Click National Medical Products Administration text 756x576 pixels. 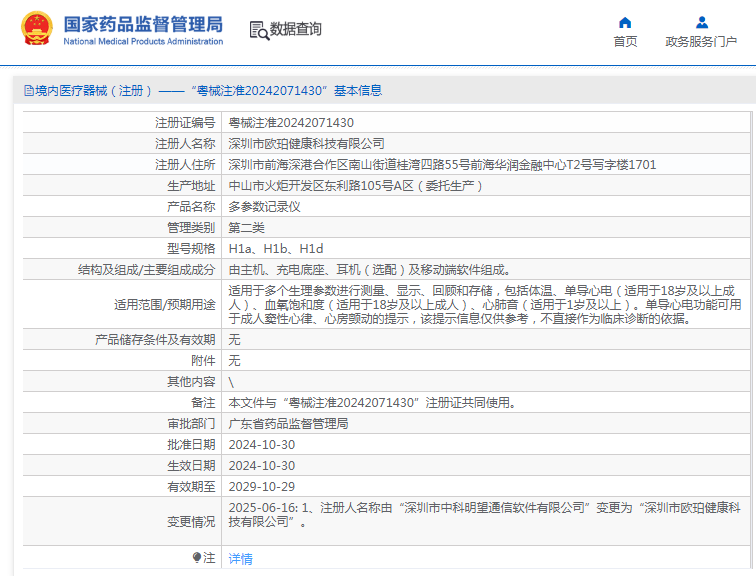click(143, 41)
